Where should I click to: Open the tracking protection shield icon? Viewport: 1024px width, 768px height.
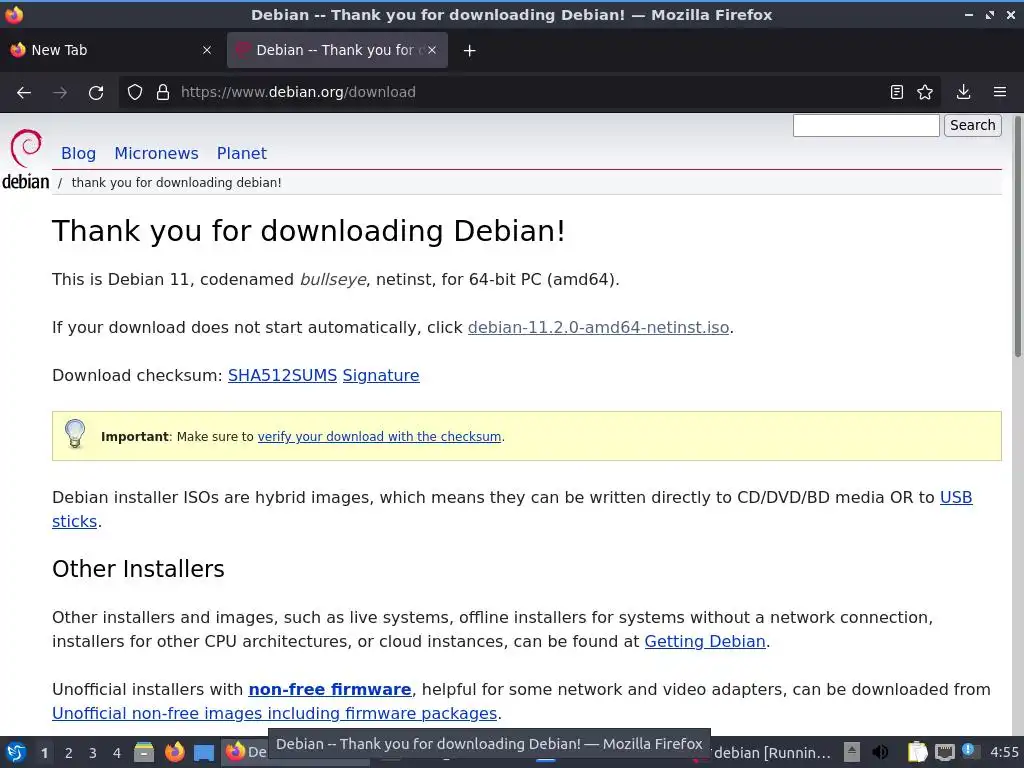(x=135, y=92)
